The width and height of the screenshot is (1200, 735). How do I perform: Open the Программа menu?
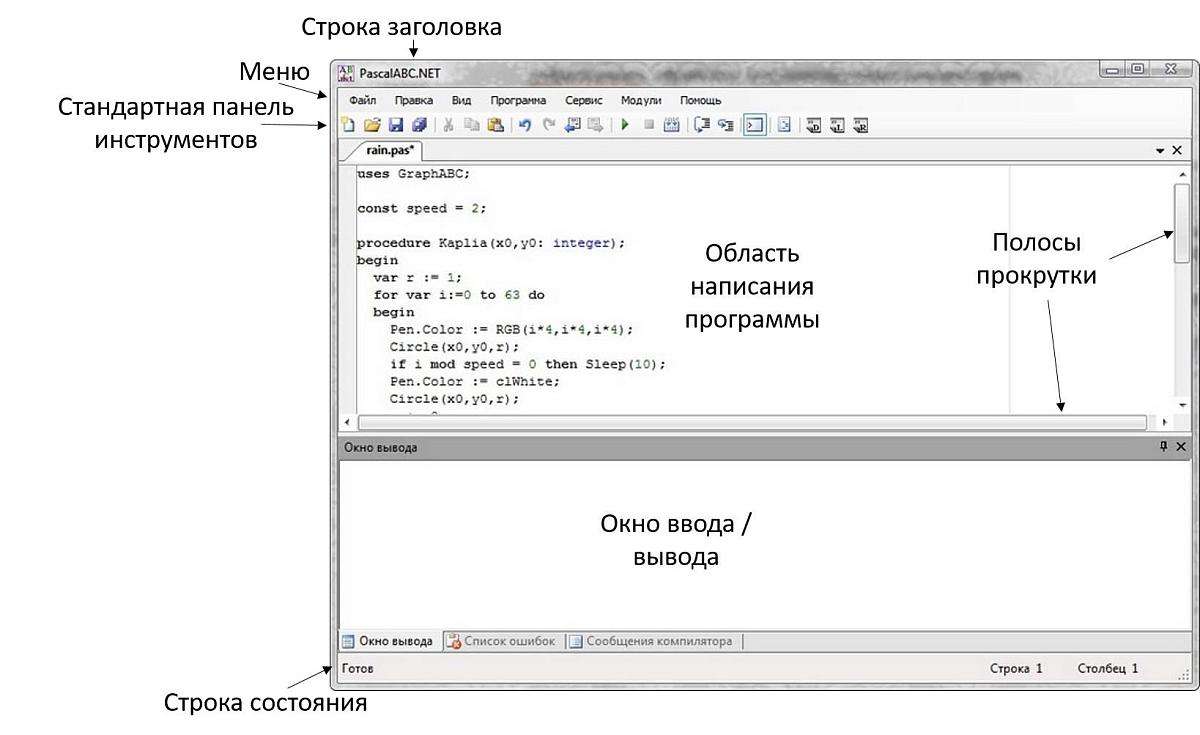point(518,100)
